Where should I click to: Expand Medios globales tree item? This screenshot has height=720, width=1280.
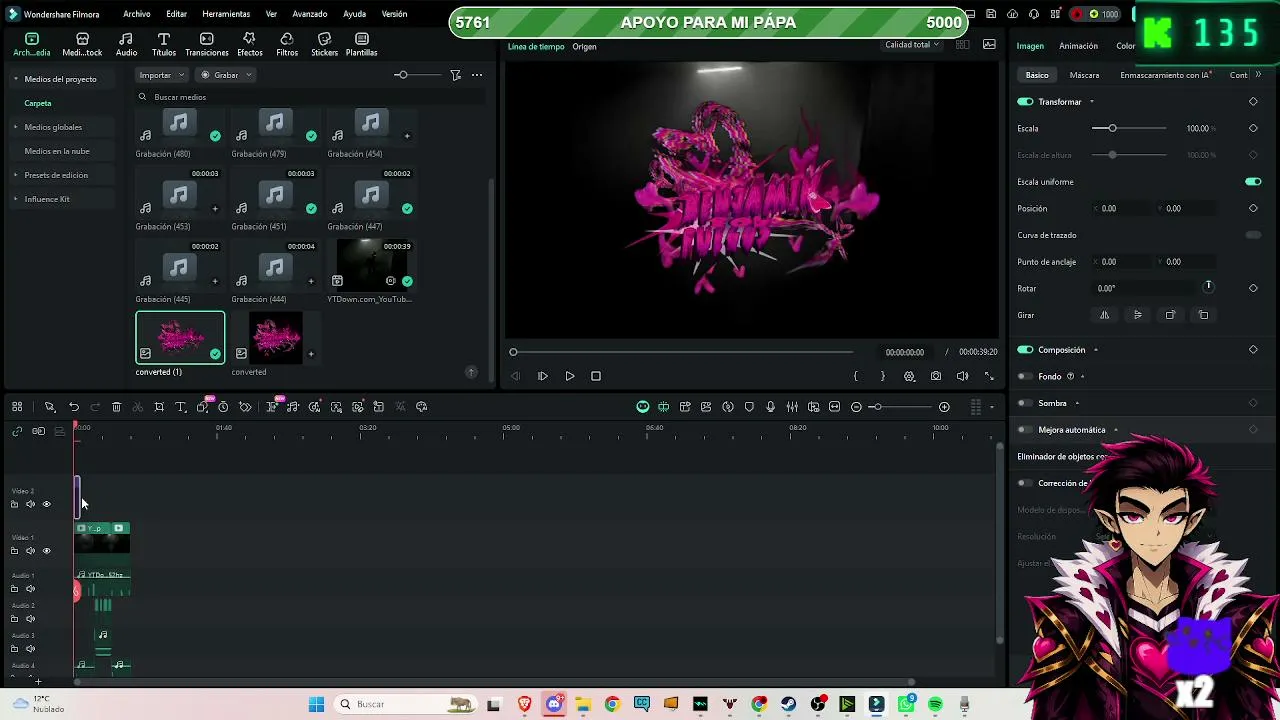[15, 127]
